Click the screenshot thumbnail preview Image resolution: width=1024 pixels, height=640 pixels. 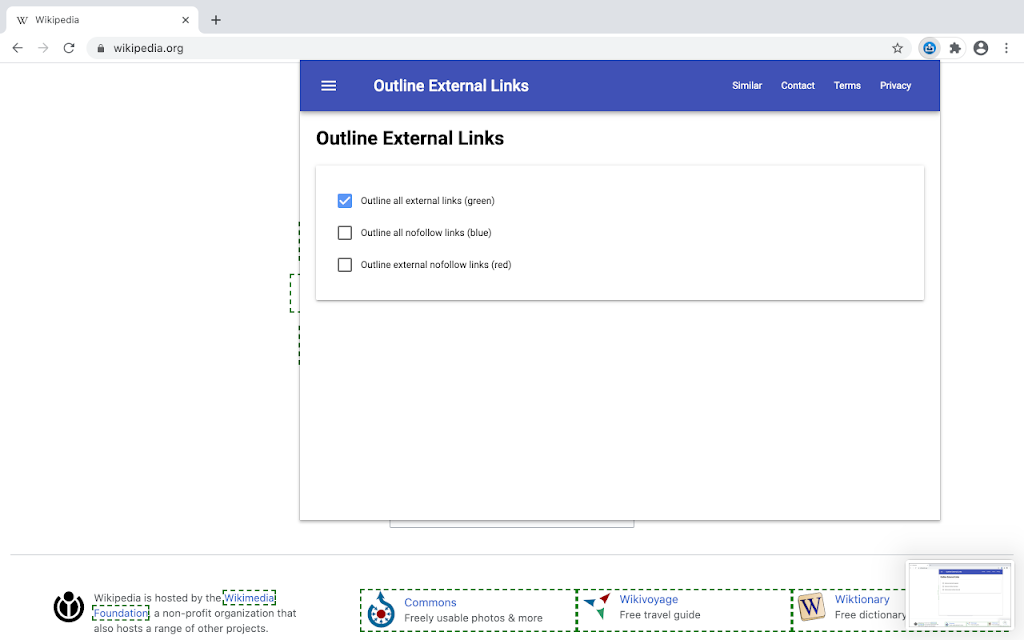click(x=959, y=595)
